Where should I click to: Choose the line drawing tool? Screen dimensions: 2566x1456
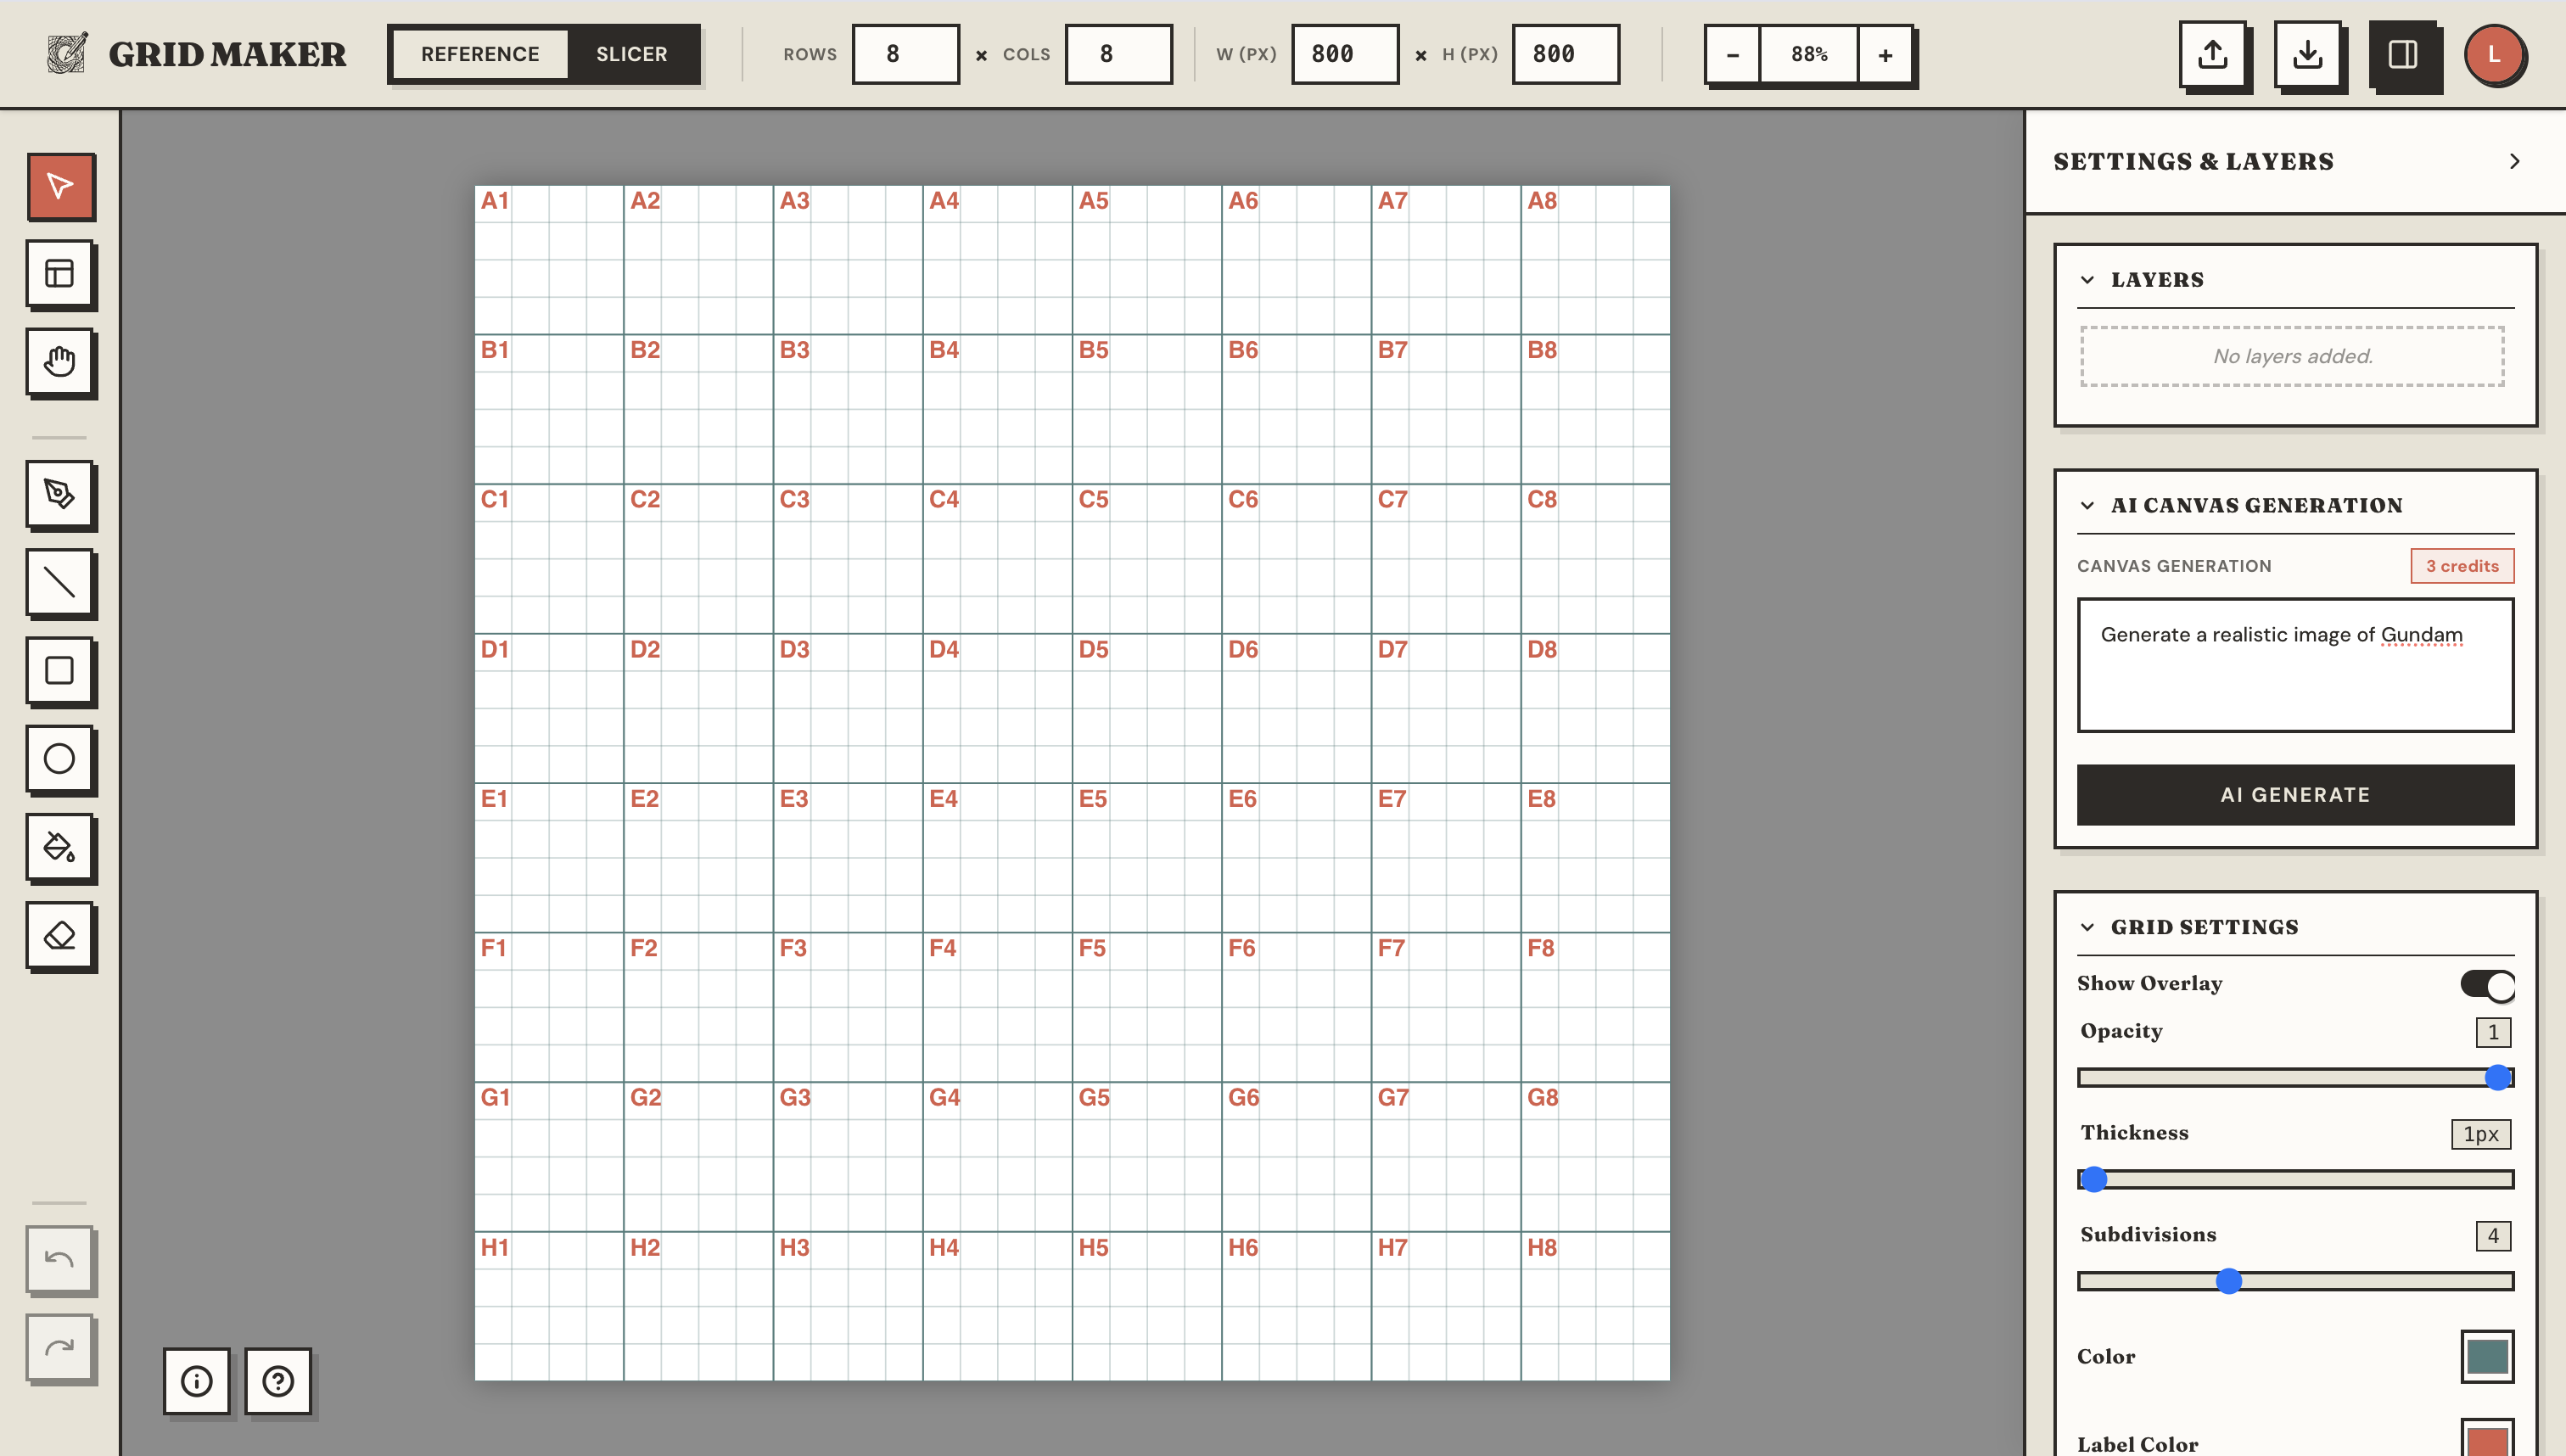point(60,583)
